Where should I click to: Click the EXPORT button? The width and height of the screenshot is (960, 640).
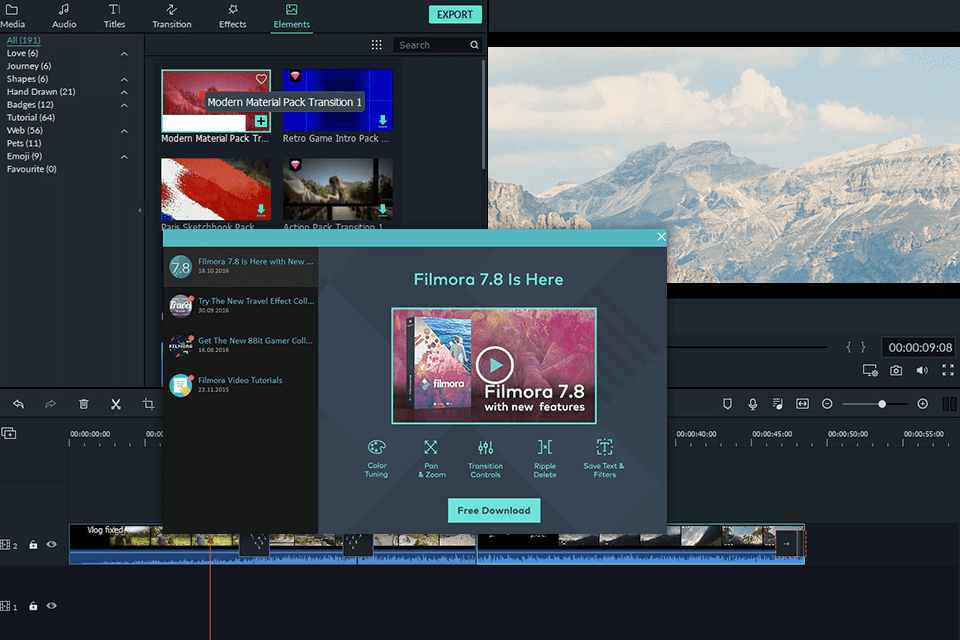[455, 14]
